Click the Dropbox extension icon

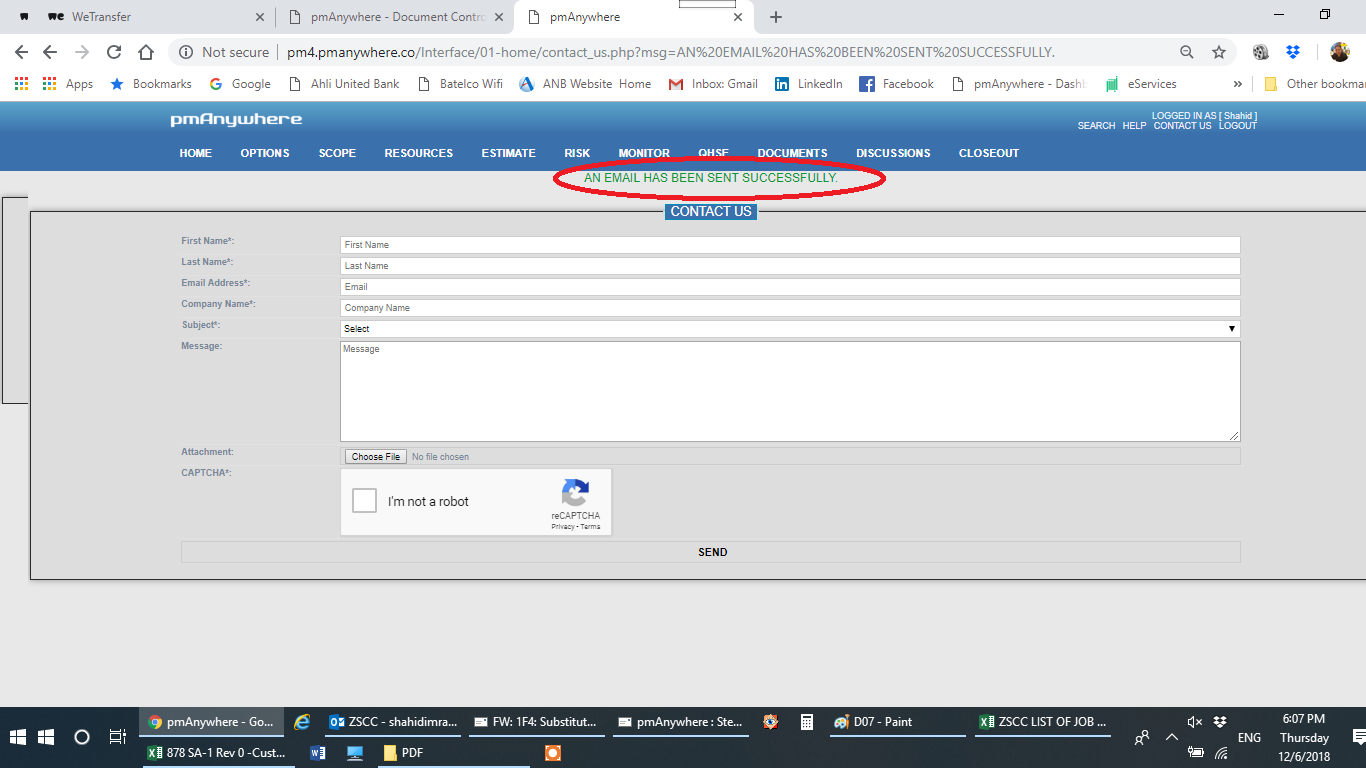(x=1293, y=52)
